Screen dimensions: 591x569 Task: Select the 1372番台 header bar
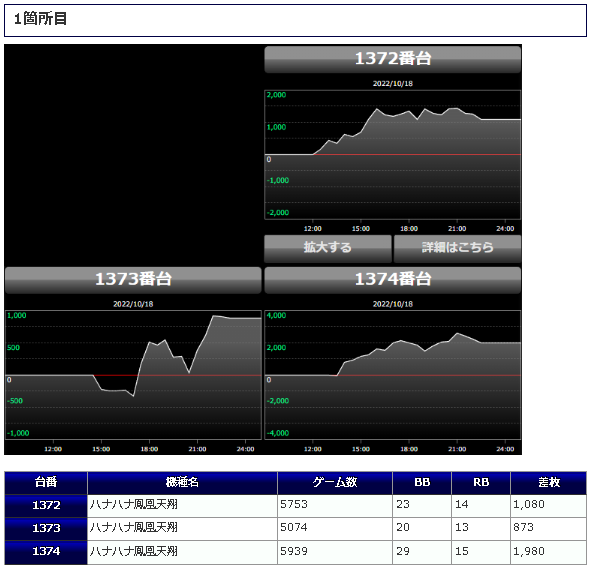[x=392, y=59]
